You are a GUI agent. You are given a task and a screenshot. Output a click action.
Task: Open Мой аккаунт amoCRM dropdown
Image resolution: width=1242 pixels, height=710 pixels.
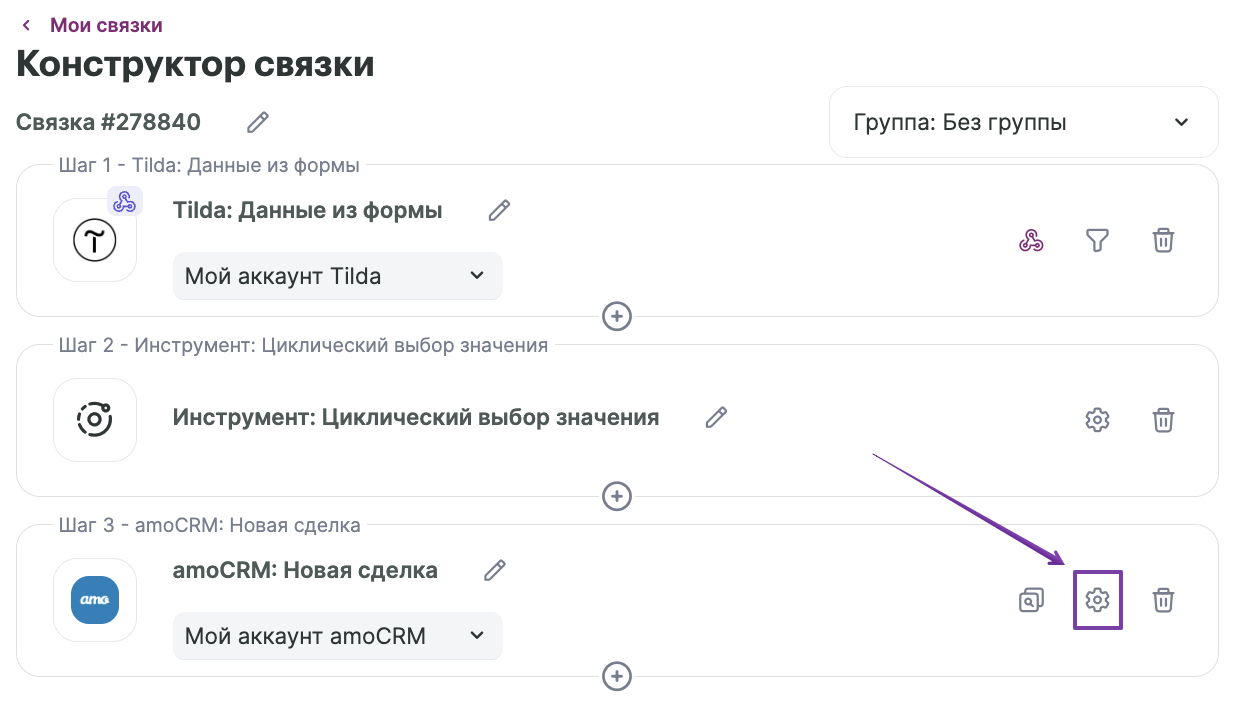(338, 636)
